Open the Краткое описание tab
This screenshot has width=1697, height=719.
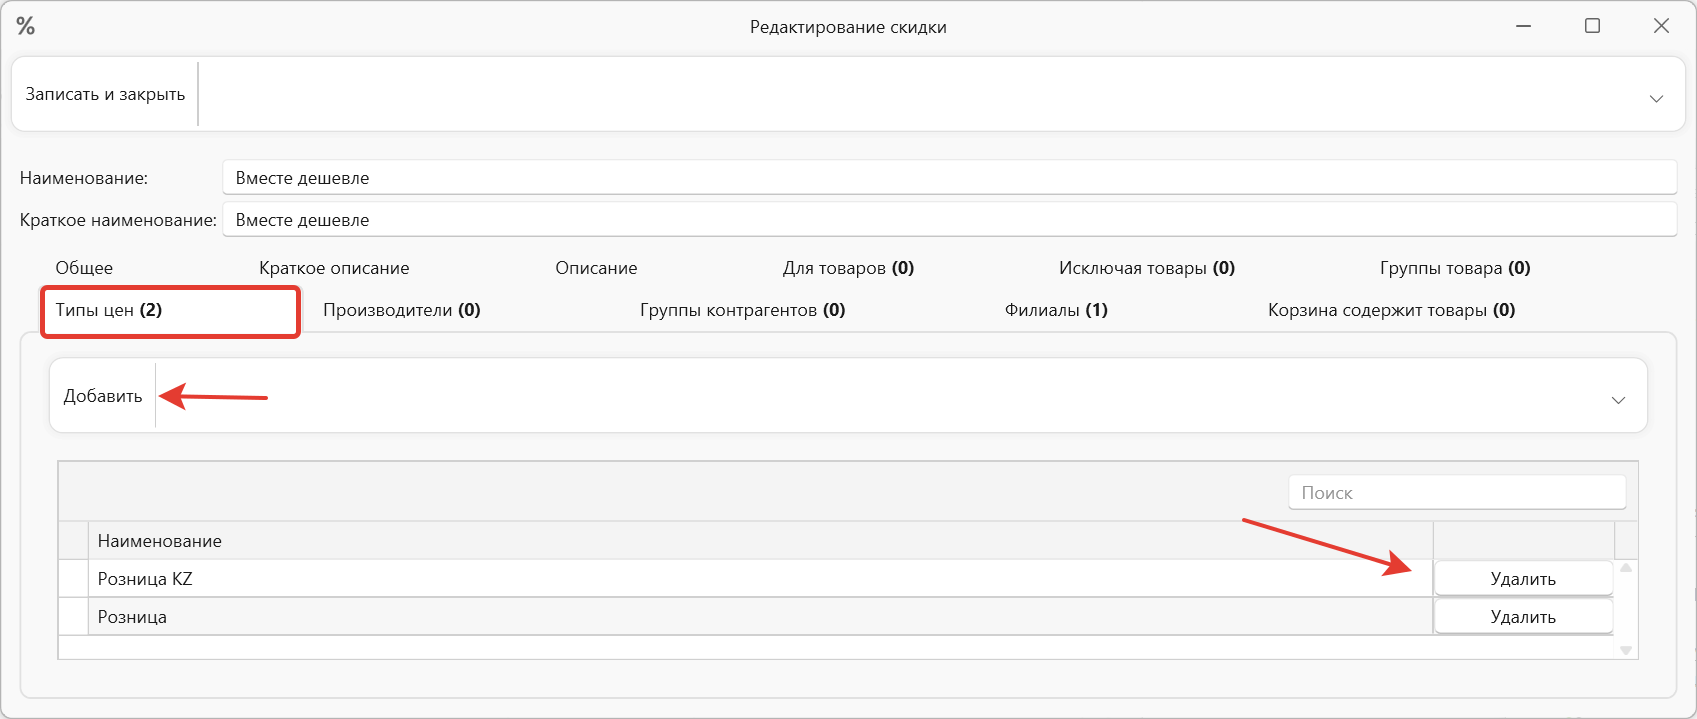(334, 267)
